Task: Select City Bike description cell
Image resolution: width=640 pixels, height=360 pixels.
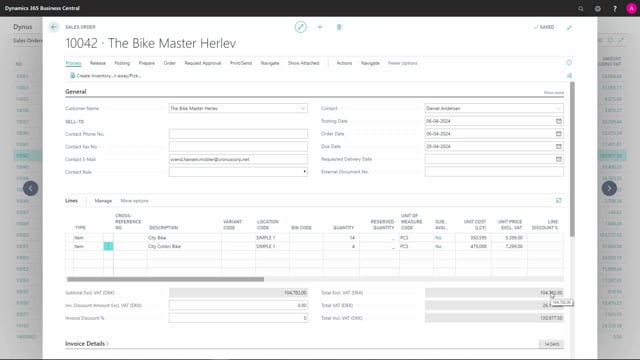Action: pyautogui.click(x=184, y=238)
